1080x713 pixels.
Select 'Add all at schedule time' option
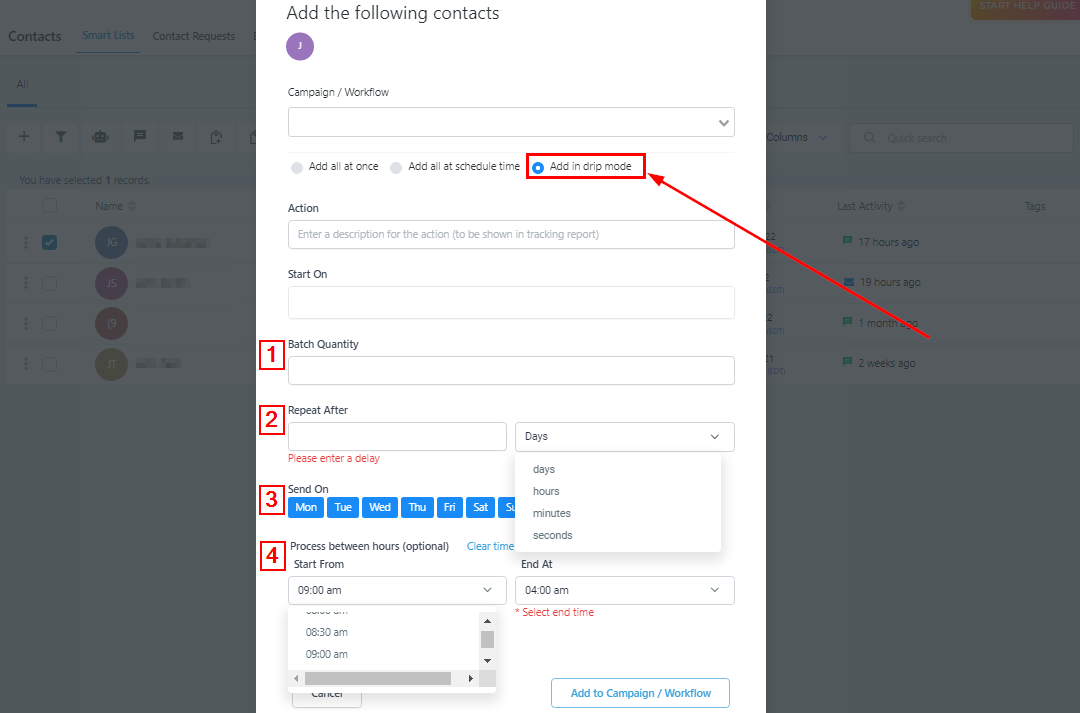pos(397,167)
